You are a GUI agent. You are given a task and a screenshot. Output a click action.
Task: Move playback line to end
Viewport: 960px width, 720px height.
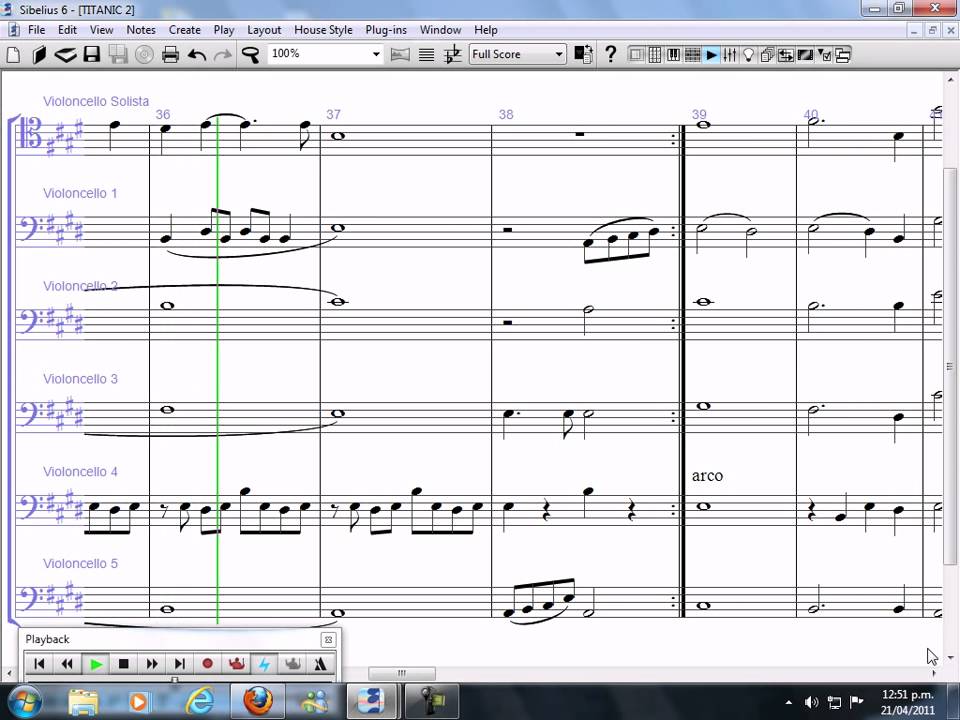pyautogui.click(x=180, y=664)
